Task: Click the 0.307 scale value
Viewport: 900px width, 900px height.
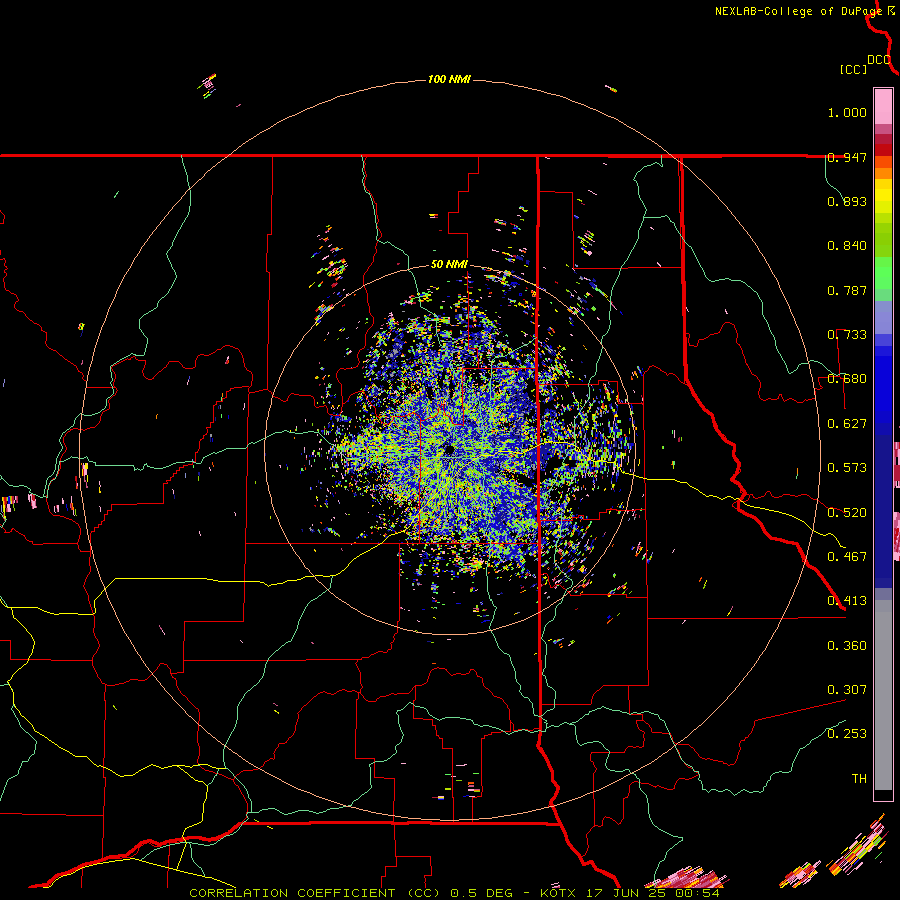Action: point(847,689)
